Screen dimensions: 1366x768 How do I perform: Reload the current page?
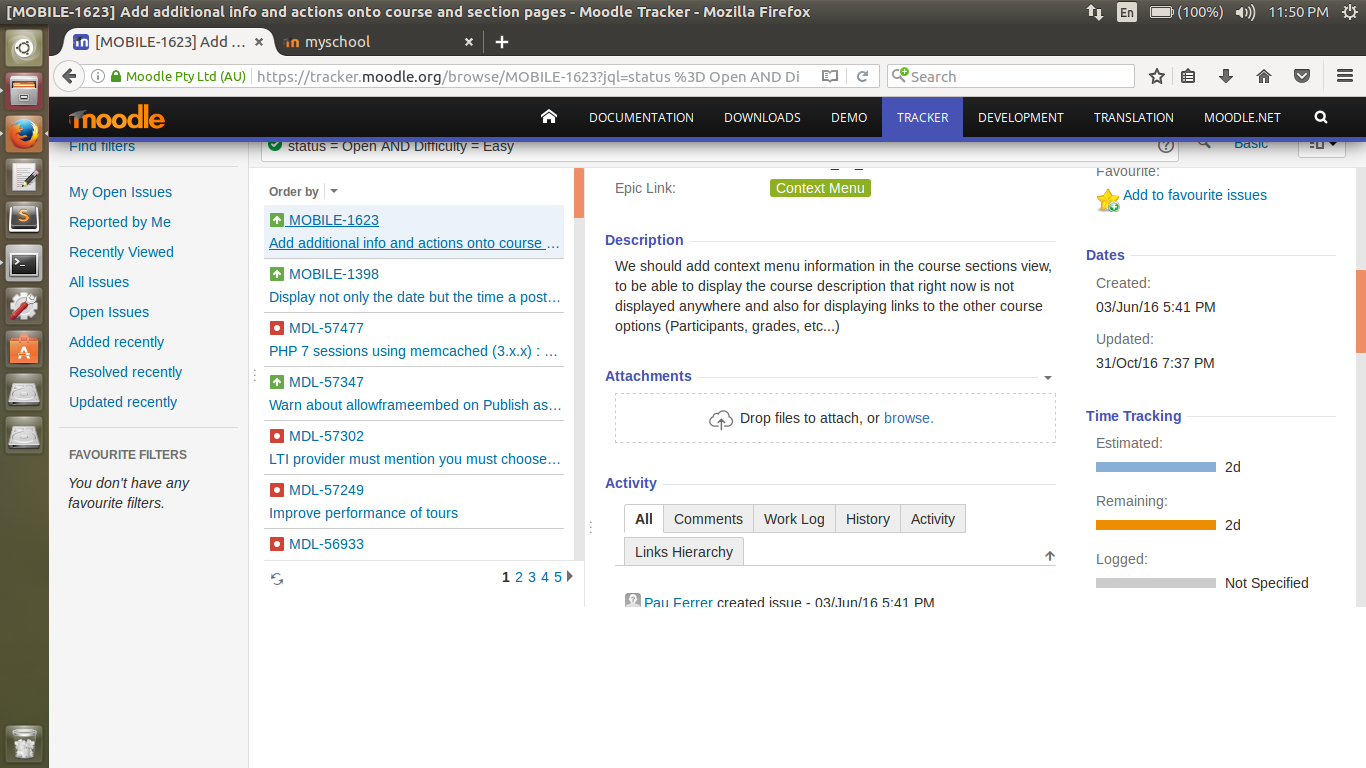tap(862, 76)
